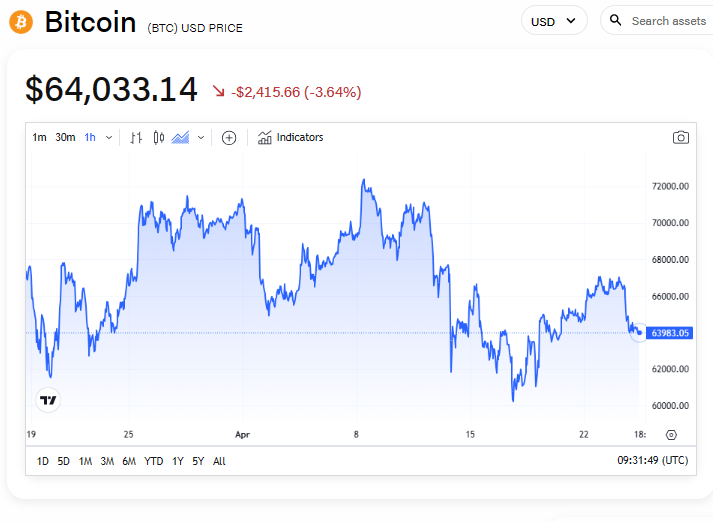Select the 1h interval
This screenshot has height=522, width=713.
pos(90,138)
